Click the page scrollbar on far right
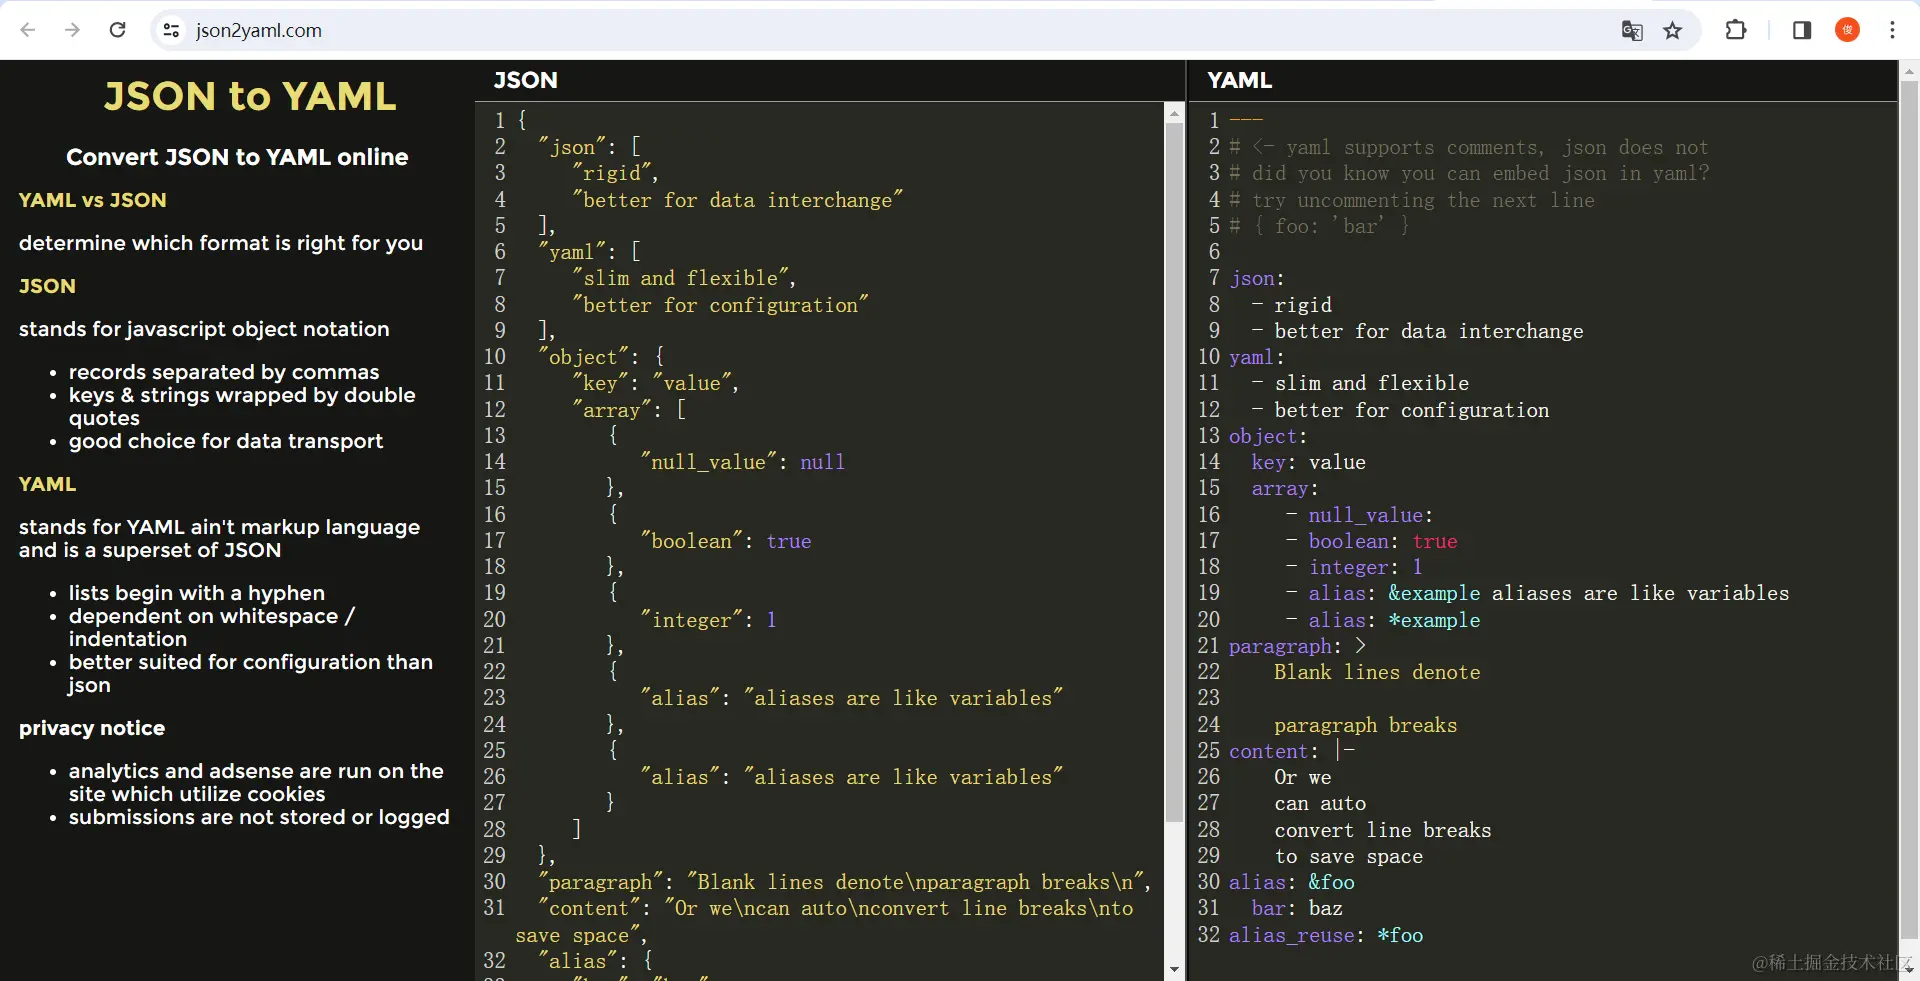Viewport: 1920px width, 981px height. point(1909,510)
